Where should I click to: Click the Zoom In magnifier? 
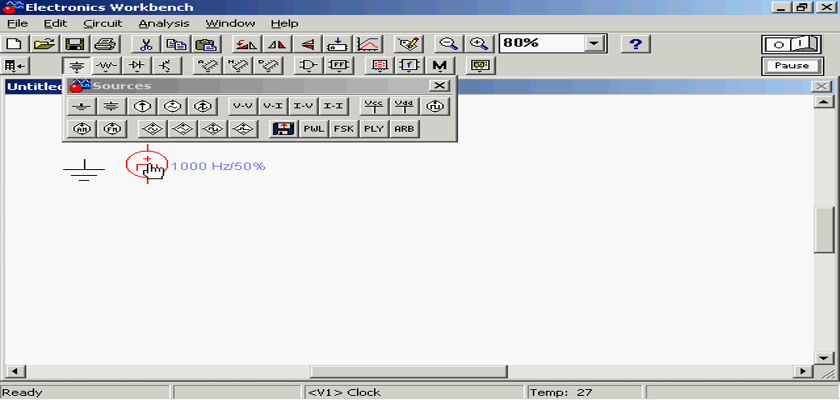pyautogui.click(x=479, y=44)
